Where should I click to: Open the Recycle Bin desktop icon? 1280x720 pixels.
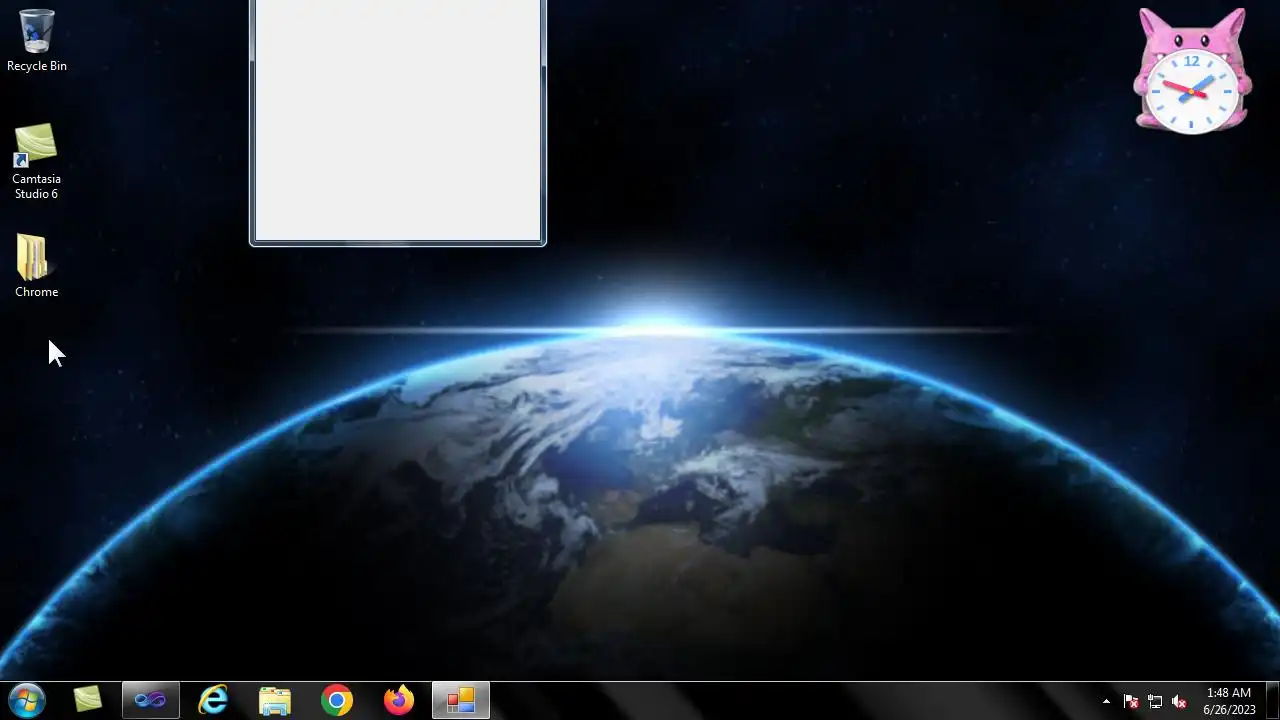click(x=37, y=40)
